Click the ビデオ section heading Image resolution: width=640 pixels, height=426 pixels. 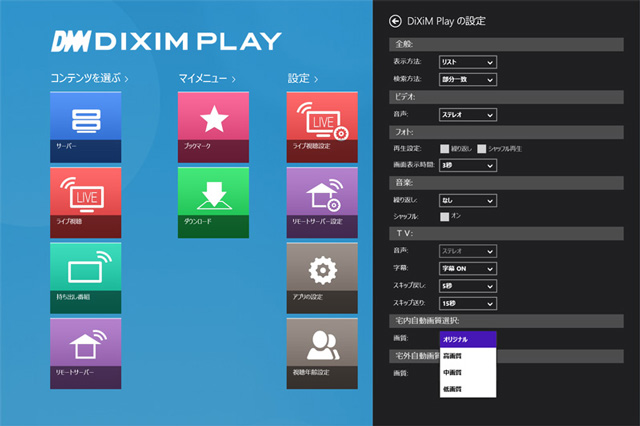[506, 97]
